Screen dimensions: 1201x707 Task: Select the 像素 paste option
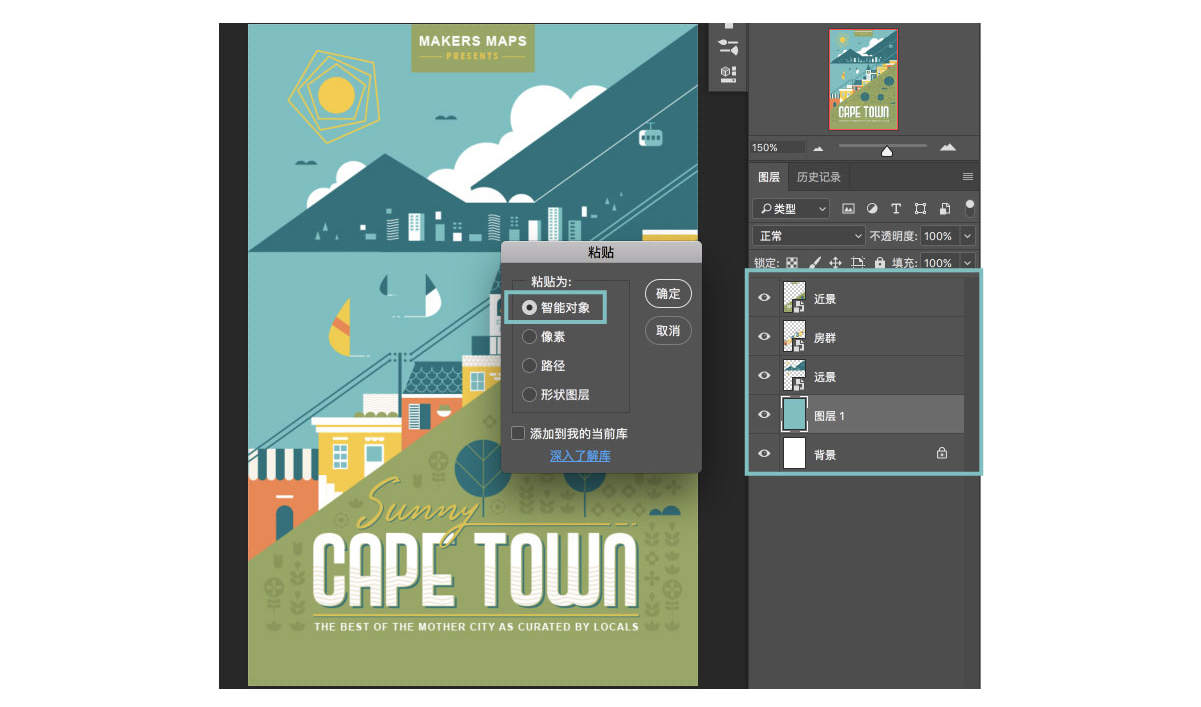pyautogui.click(x=530, y=338)
